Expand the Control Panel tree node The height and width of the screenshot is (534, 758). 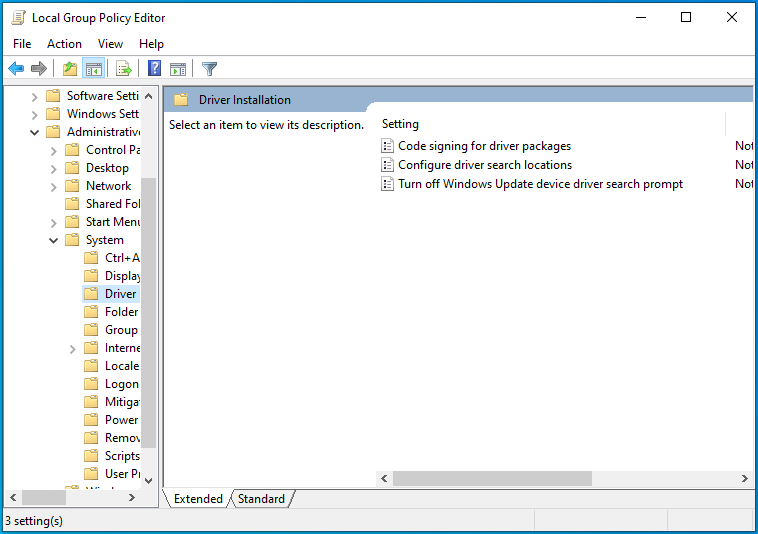coord(54,150)
